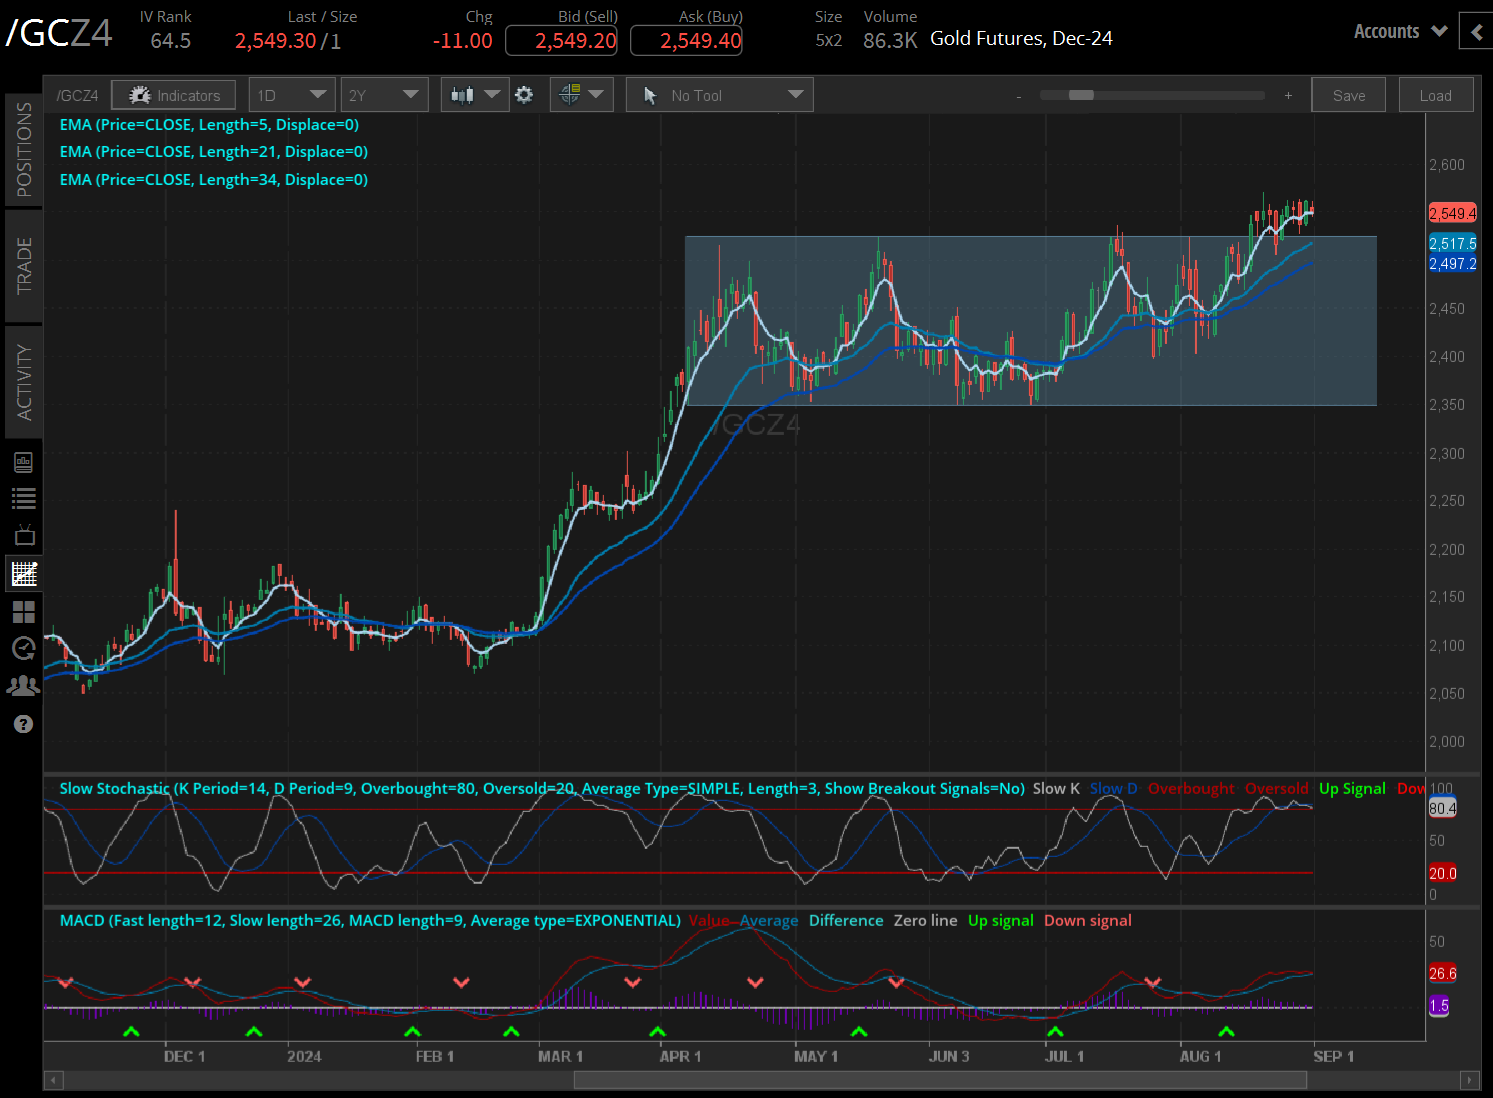
Task: Toggle Slow D line on the stochastic
Action: (1113, 788)
